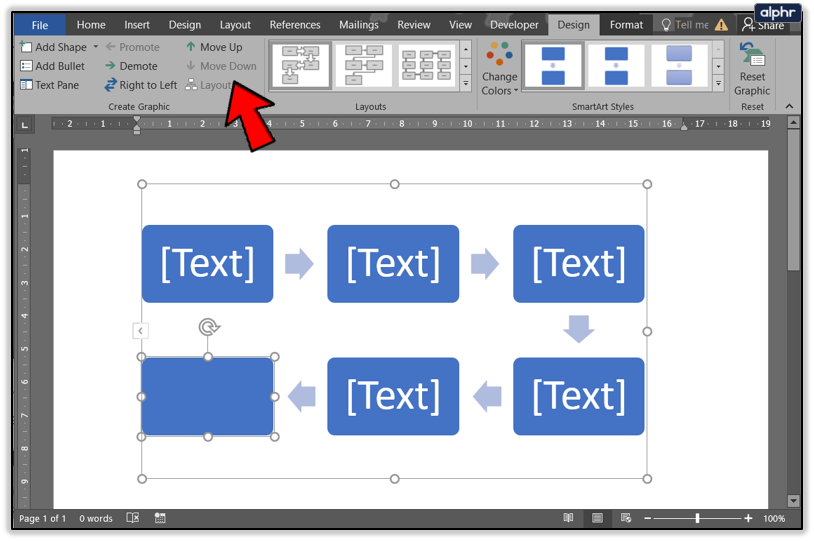814x541 pixels.
Task: Switch to Web Layout view
Action: pos(626,518)
